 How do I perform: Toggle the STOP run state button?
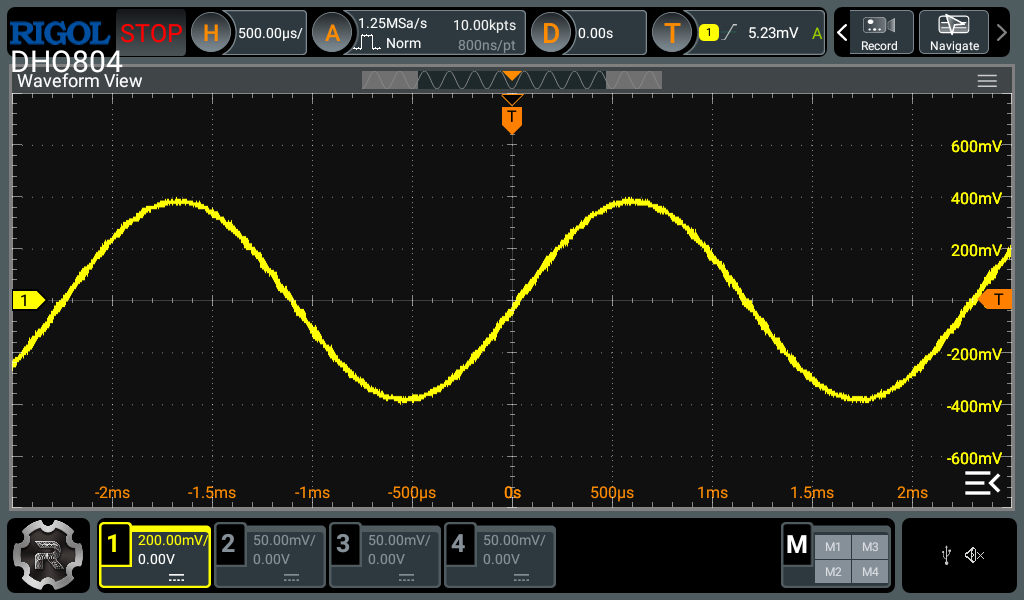click(151, 33)
